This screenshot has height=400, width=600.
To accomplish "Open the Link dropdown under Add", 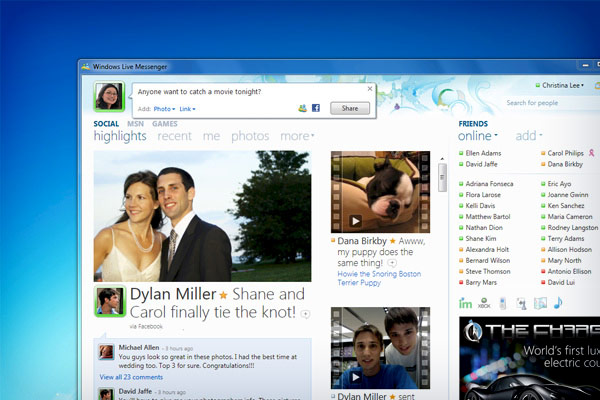I will 187,109.
